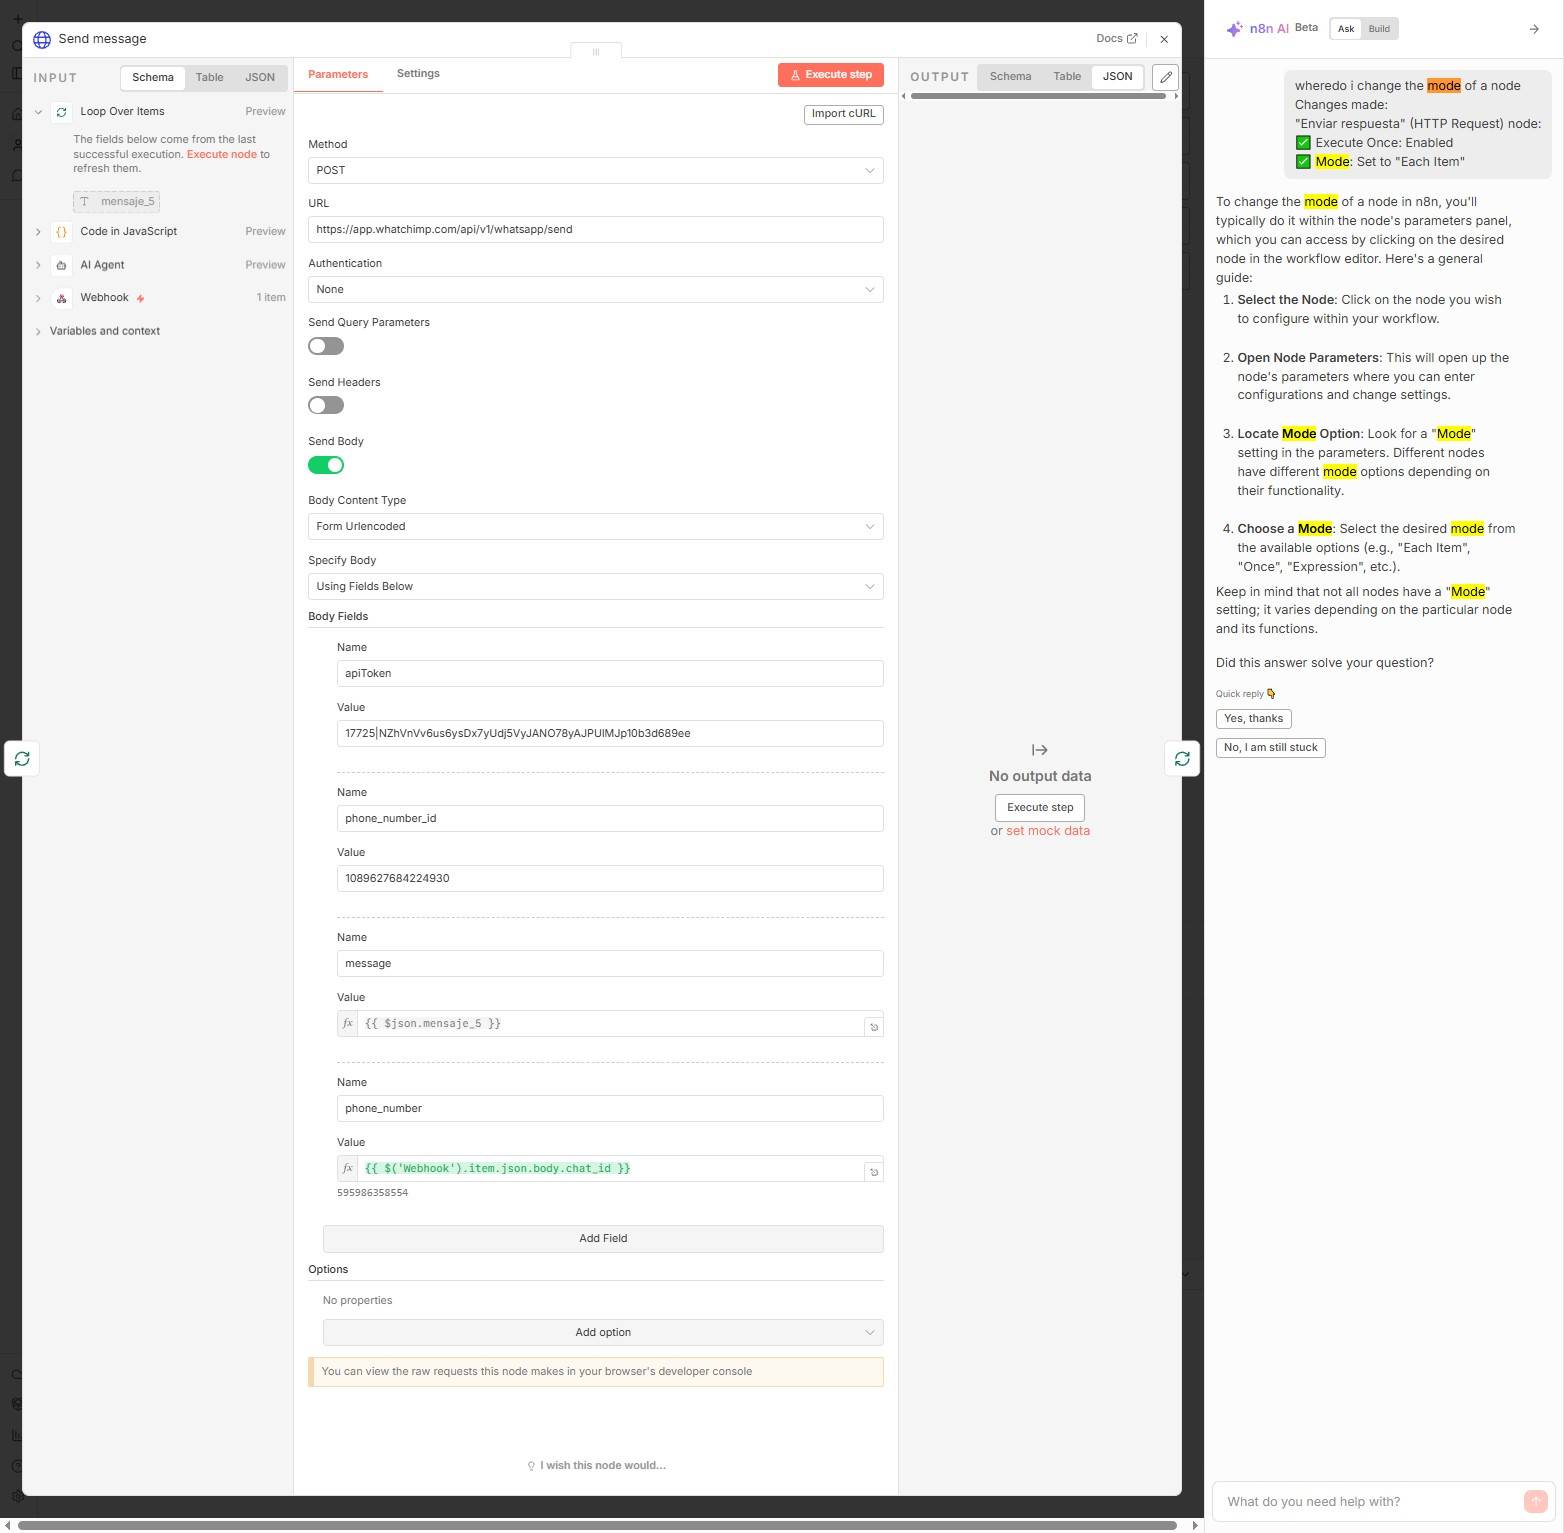Click the fx icon of message value
This screenshot has height=1533, width=1564.
point(348,1024)
